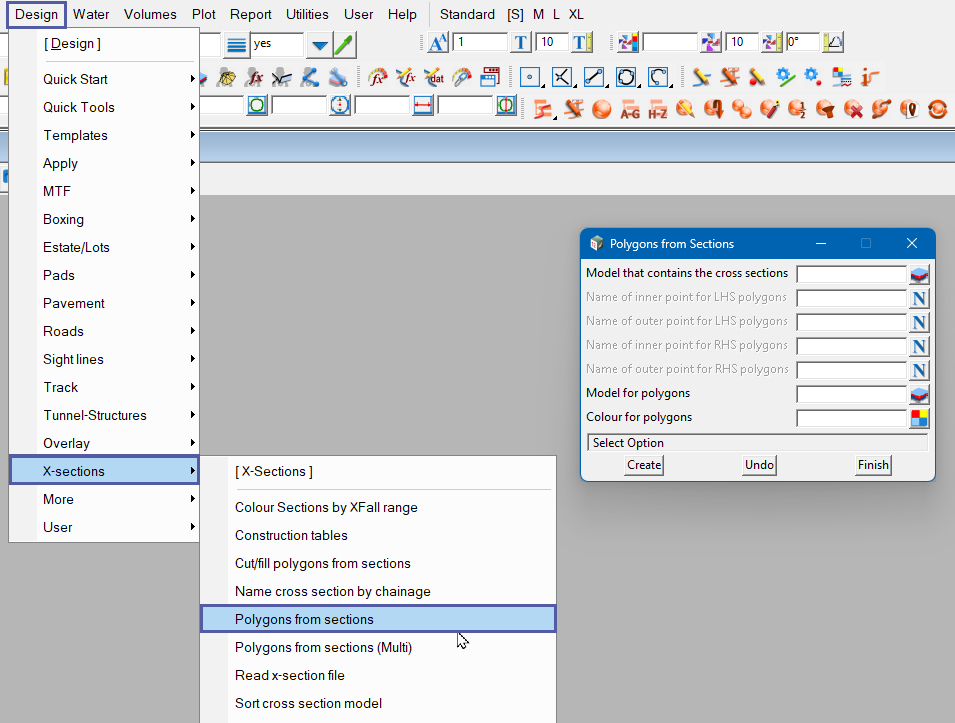
Task: Select 'Polygons from sections (Multi)' menu entry
Action: click(323, 647)
